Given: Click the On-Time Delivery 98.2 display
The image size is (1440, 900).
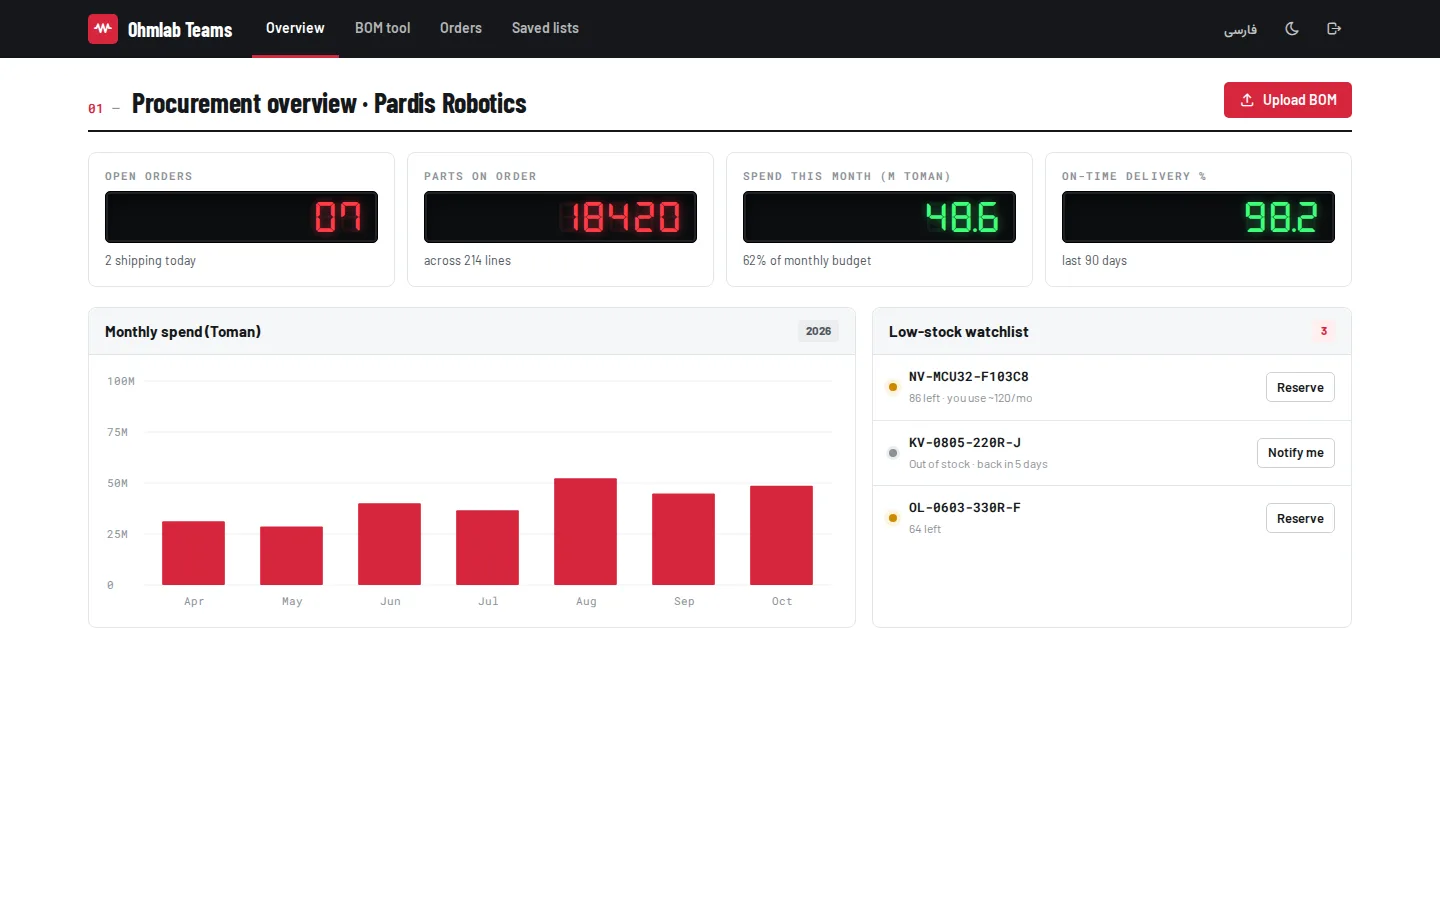Looking at the screenshot, I should point(1198,217).
